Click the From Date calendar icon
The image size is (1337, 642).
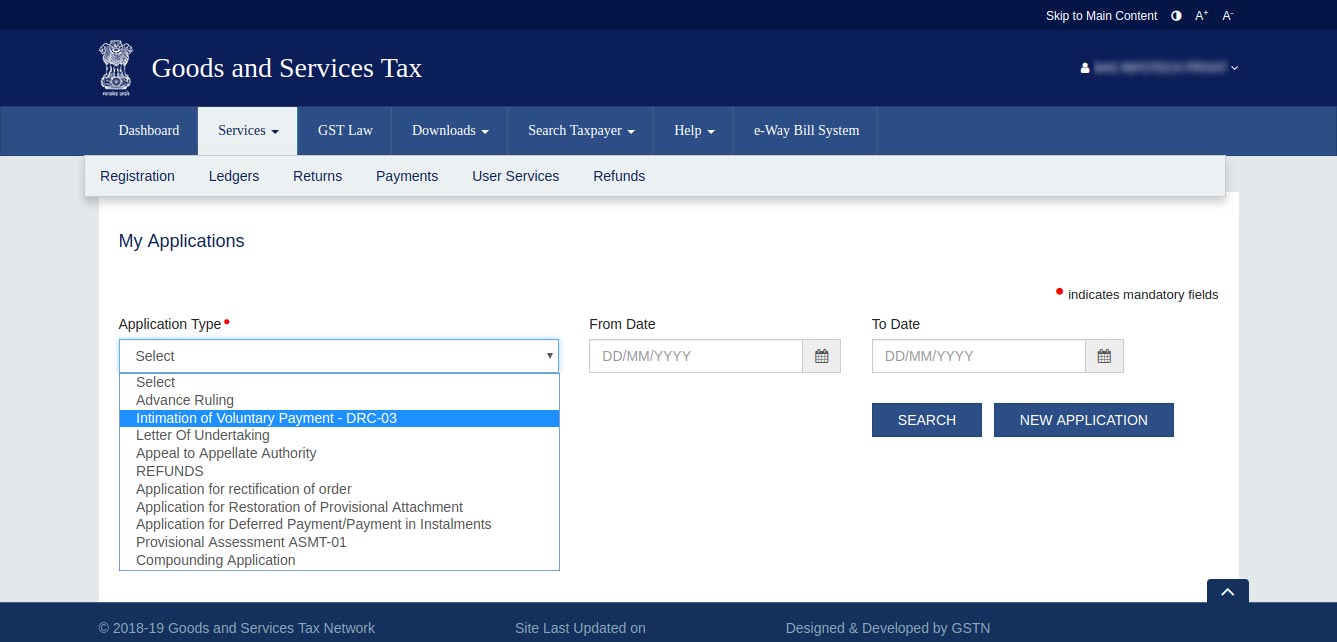tap(821, 357)
